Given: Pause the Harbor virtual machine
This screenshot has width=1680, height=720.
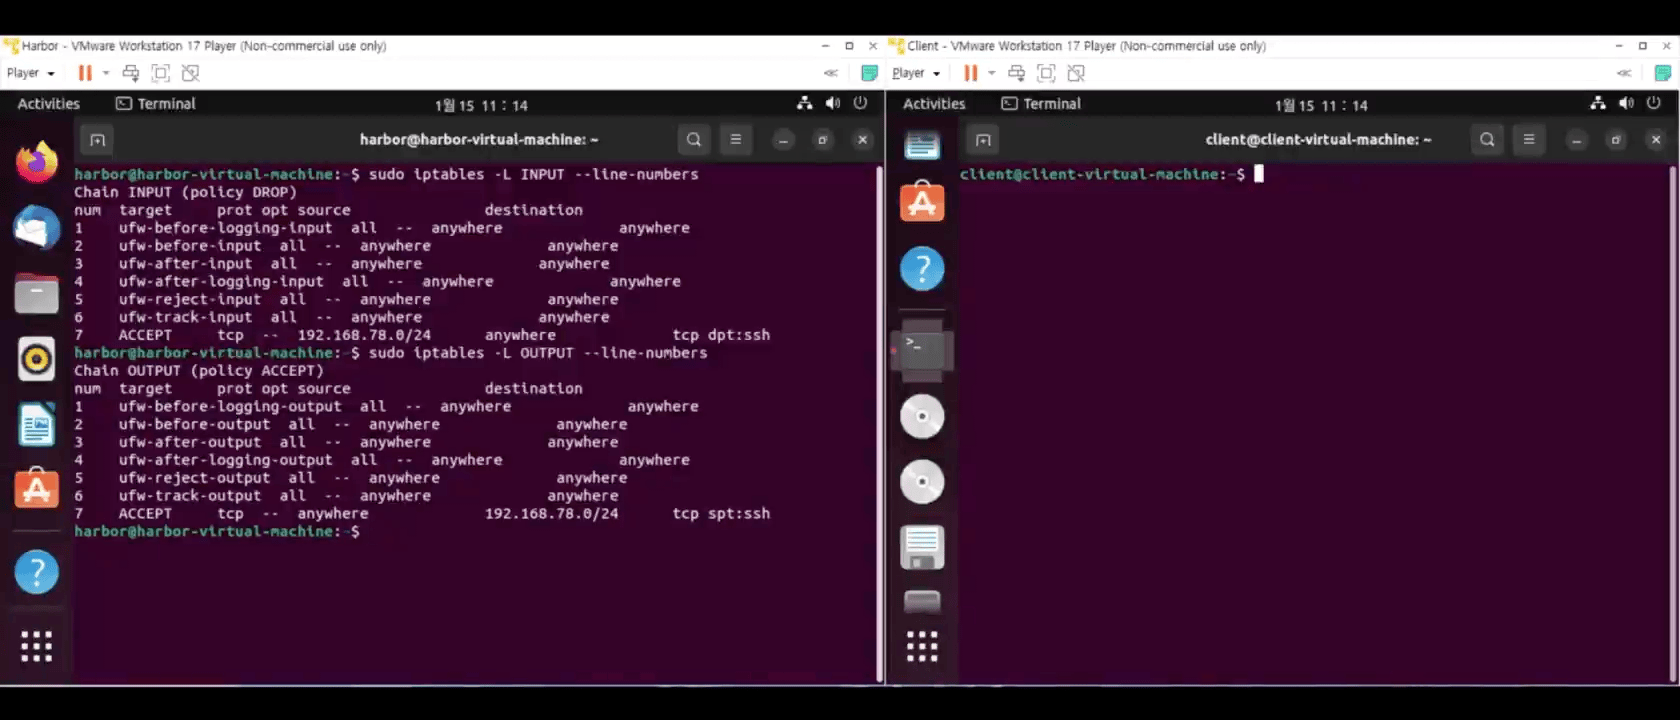Looking at the screenshot, I should 85,73.
